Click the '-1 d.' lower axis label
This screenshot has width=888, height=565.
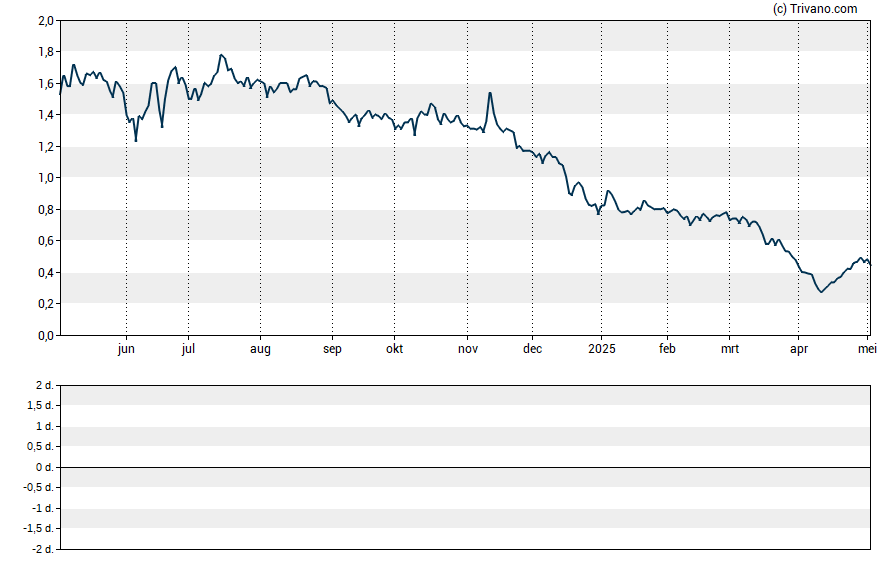[x=43, y=508]
